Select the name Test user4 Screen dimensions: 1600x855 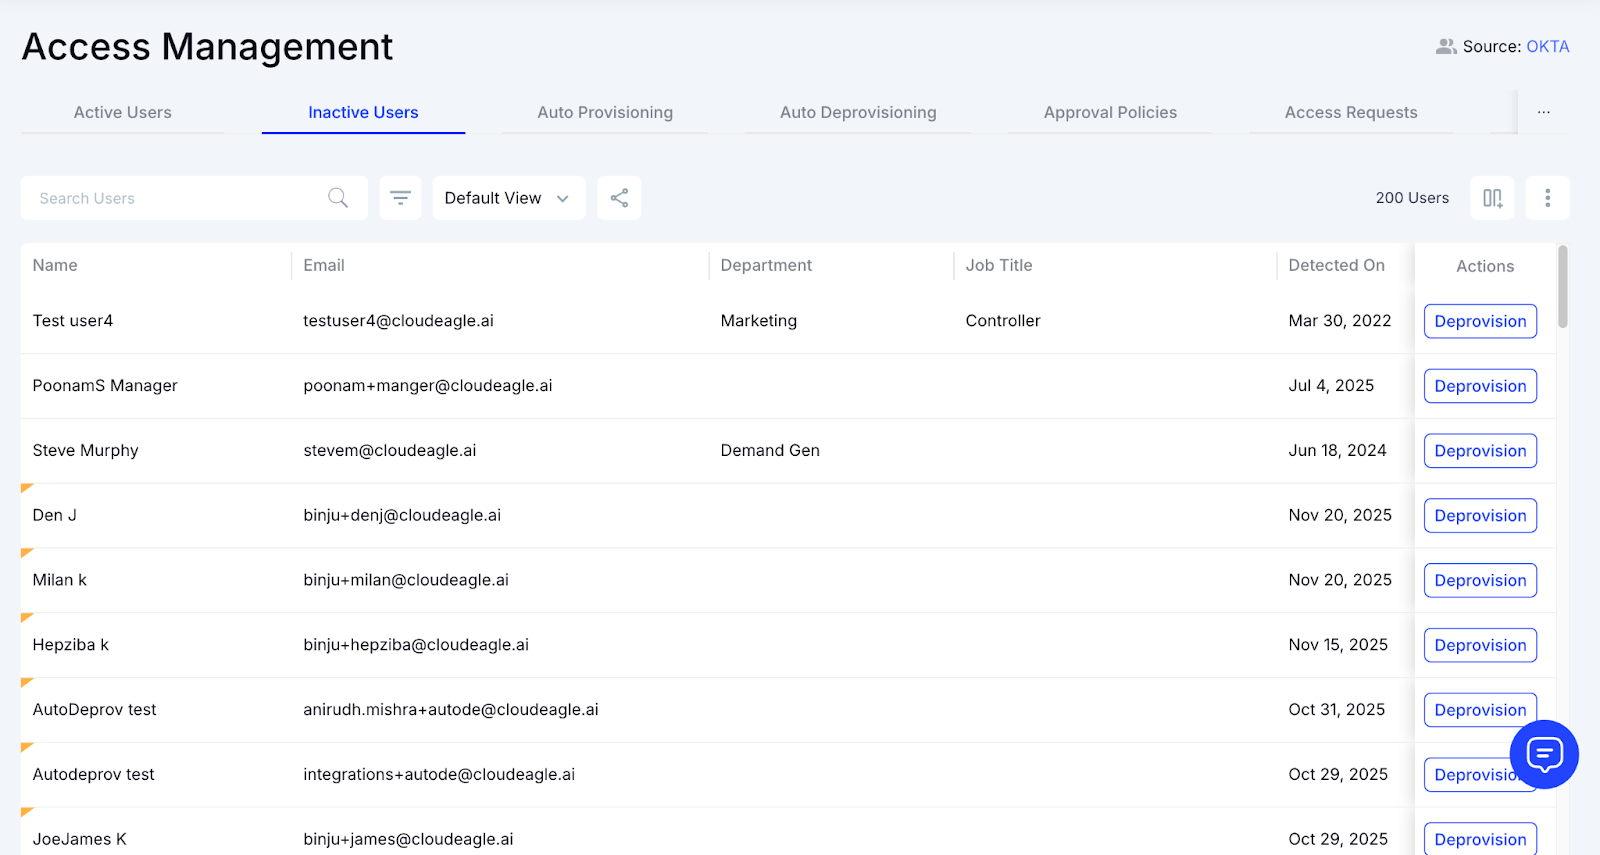pyautogui.click(x=73, y=321)
